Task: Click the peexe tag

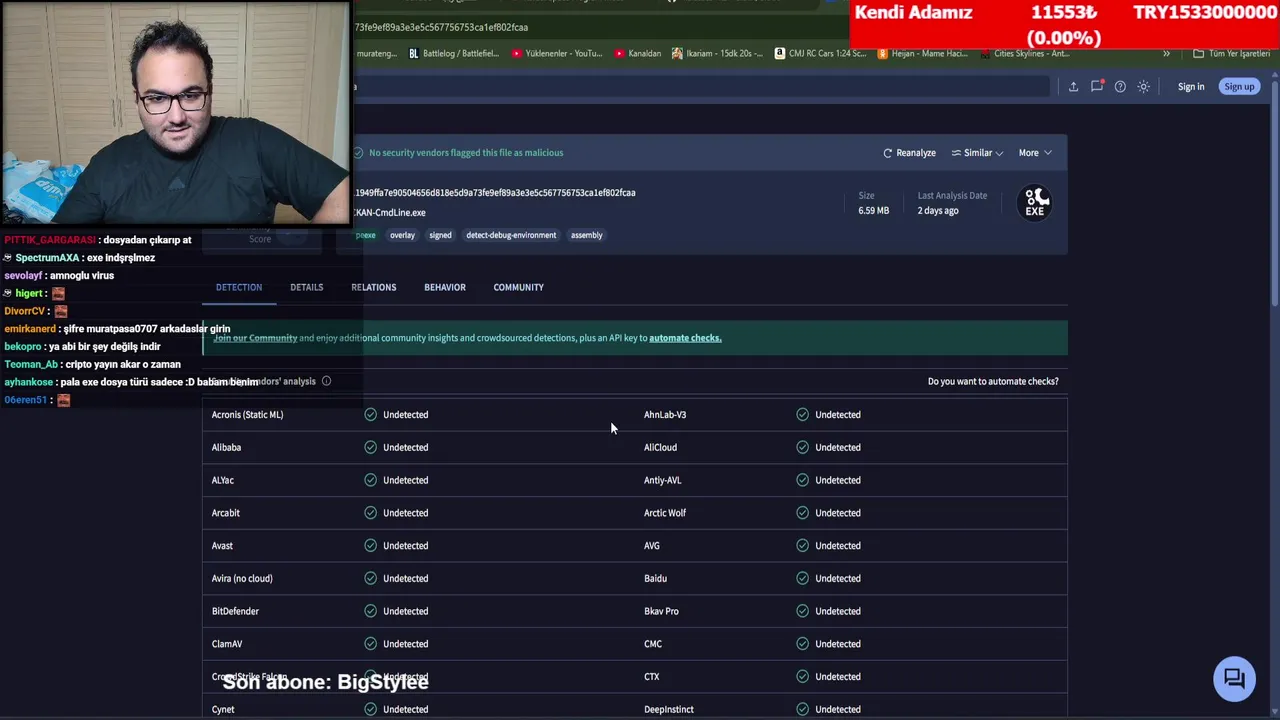Action: tap(366, 235)
